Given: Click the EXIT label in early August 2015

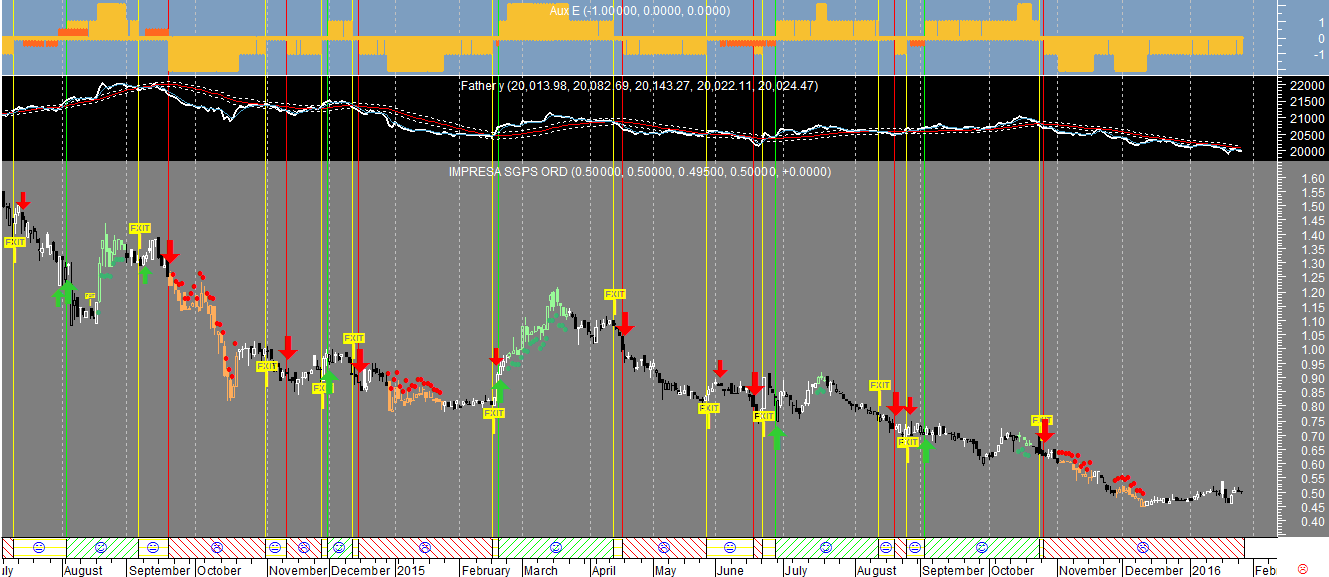Looking at the screenshot, I should tap(880, 385).
